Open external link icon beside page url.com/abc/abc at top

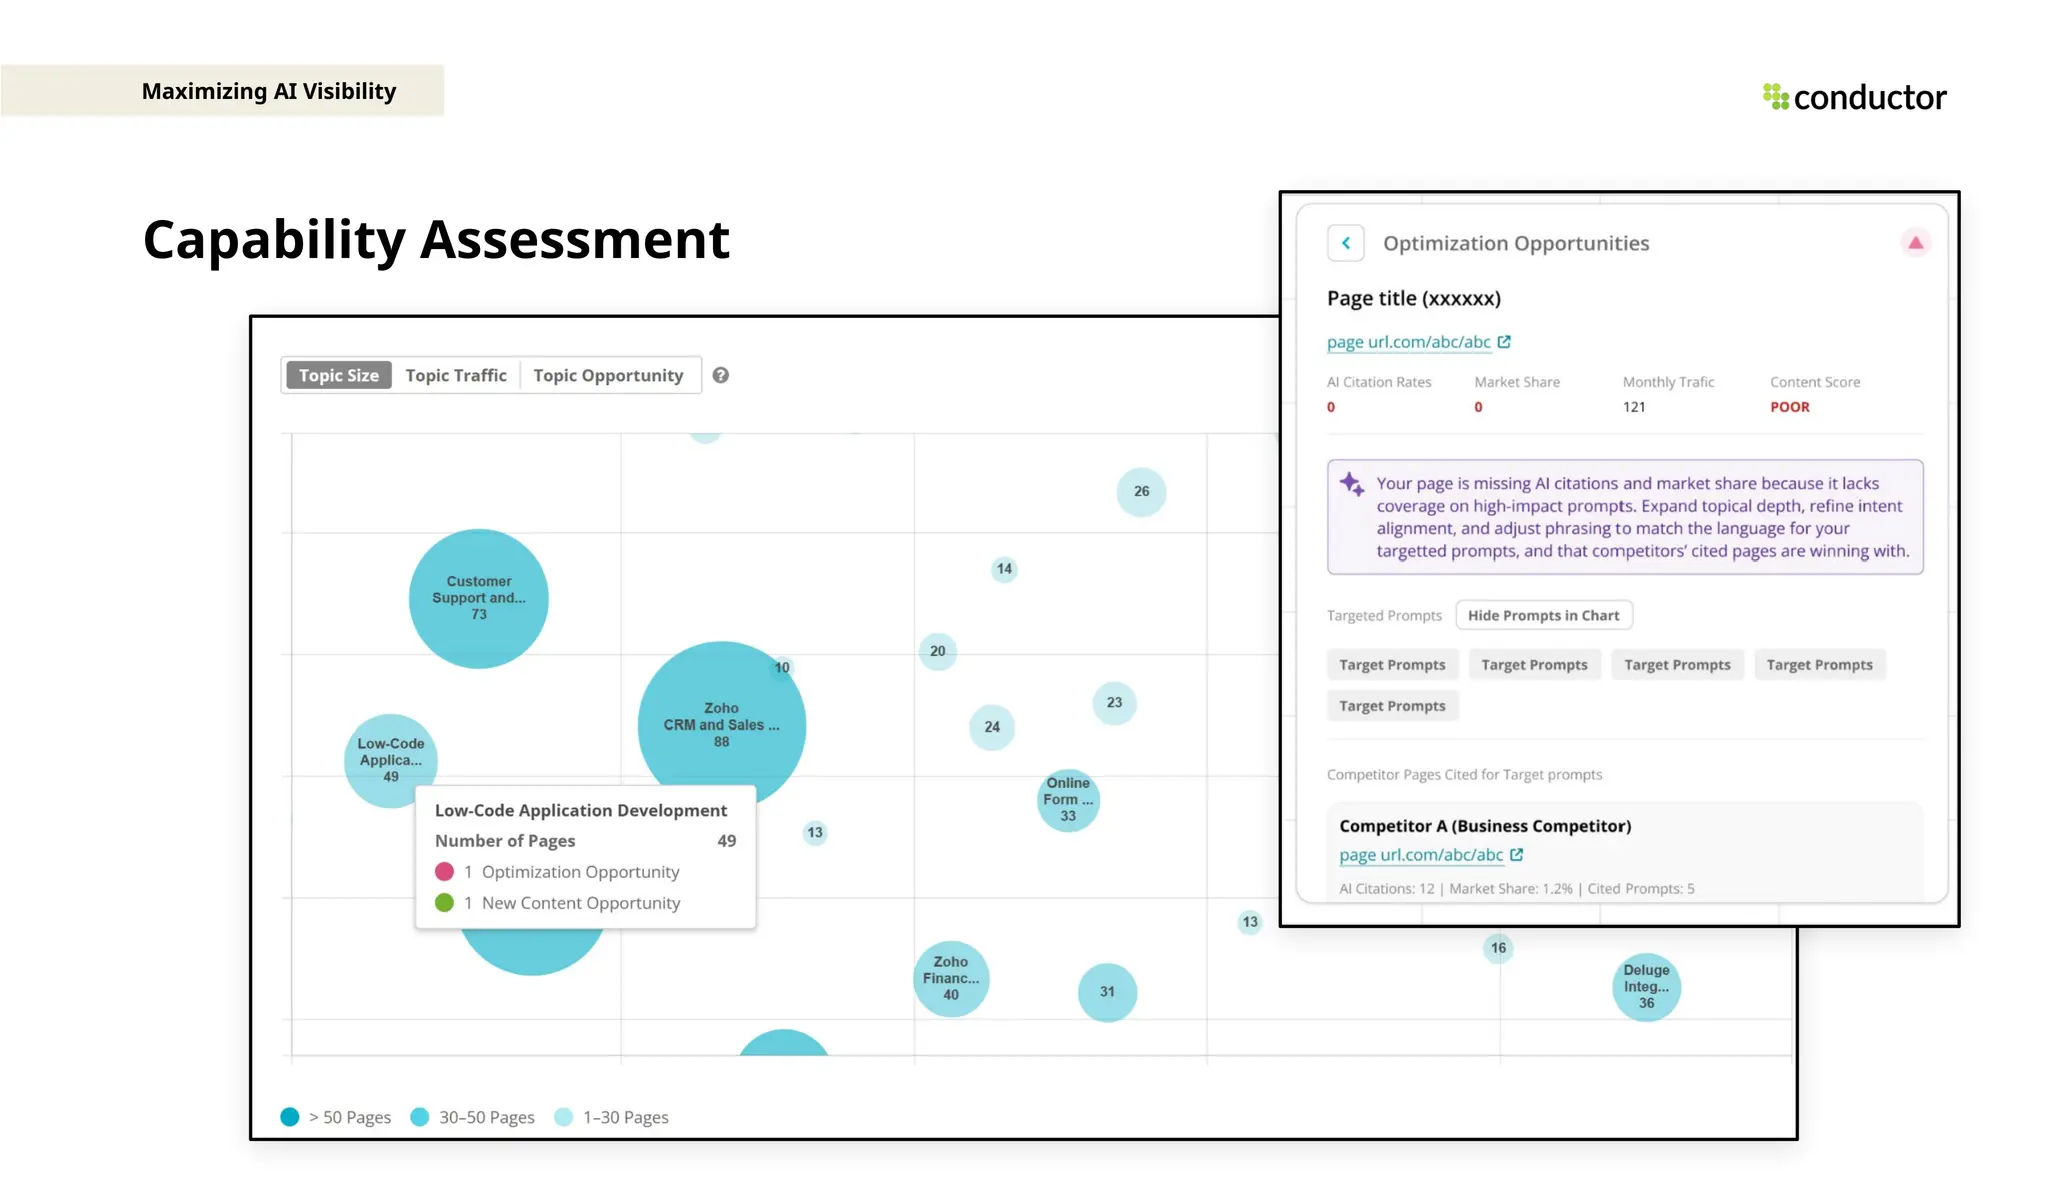[1504, 342]
